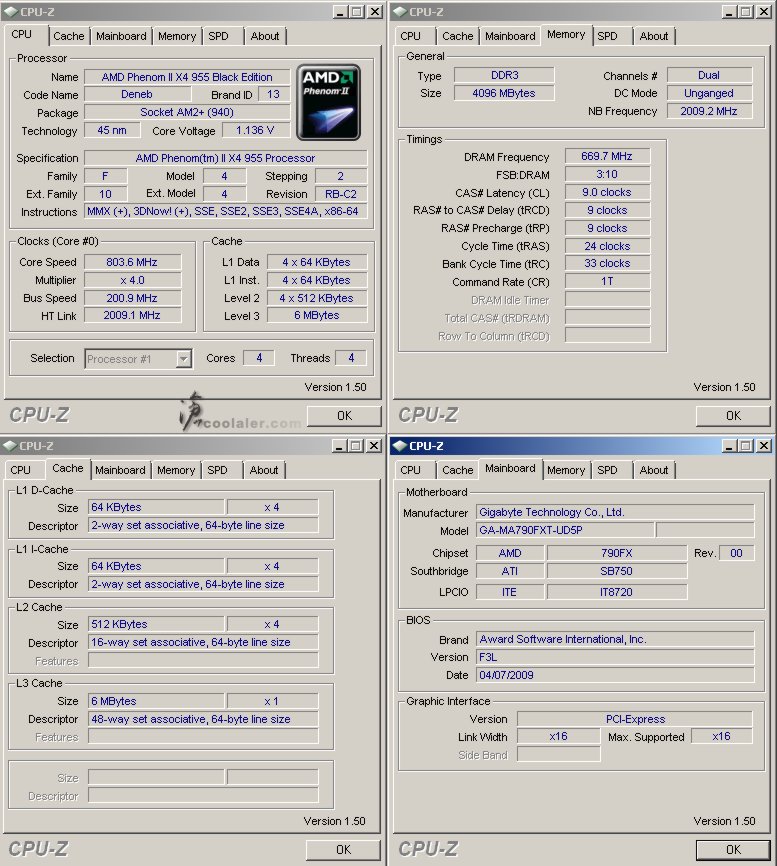Click the Package value Socket AM2+ (940)
The width and height of the screenshot is (777, 866).
[x=187, y=112]
